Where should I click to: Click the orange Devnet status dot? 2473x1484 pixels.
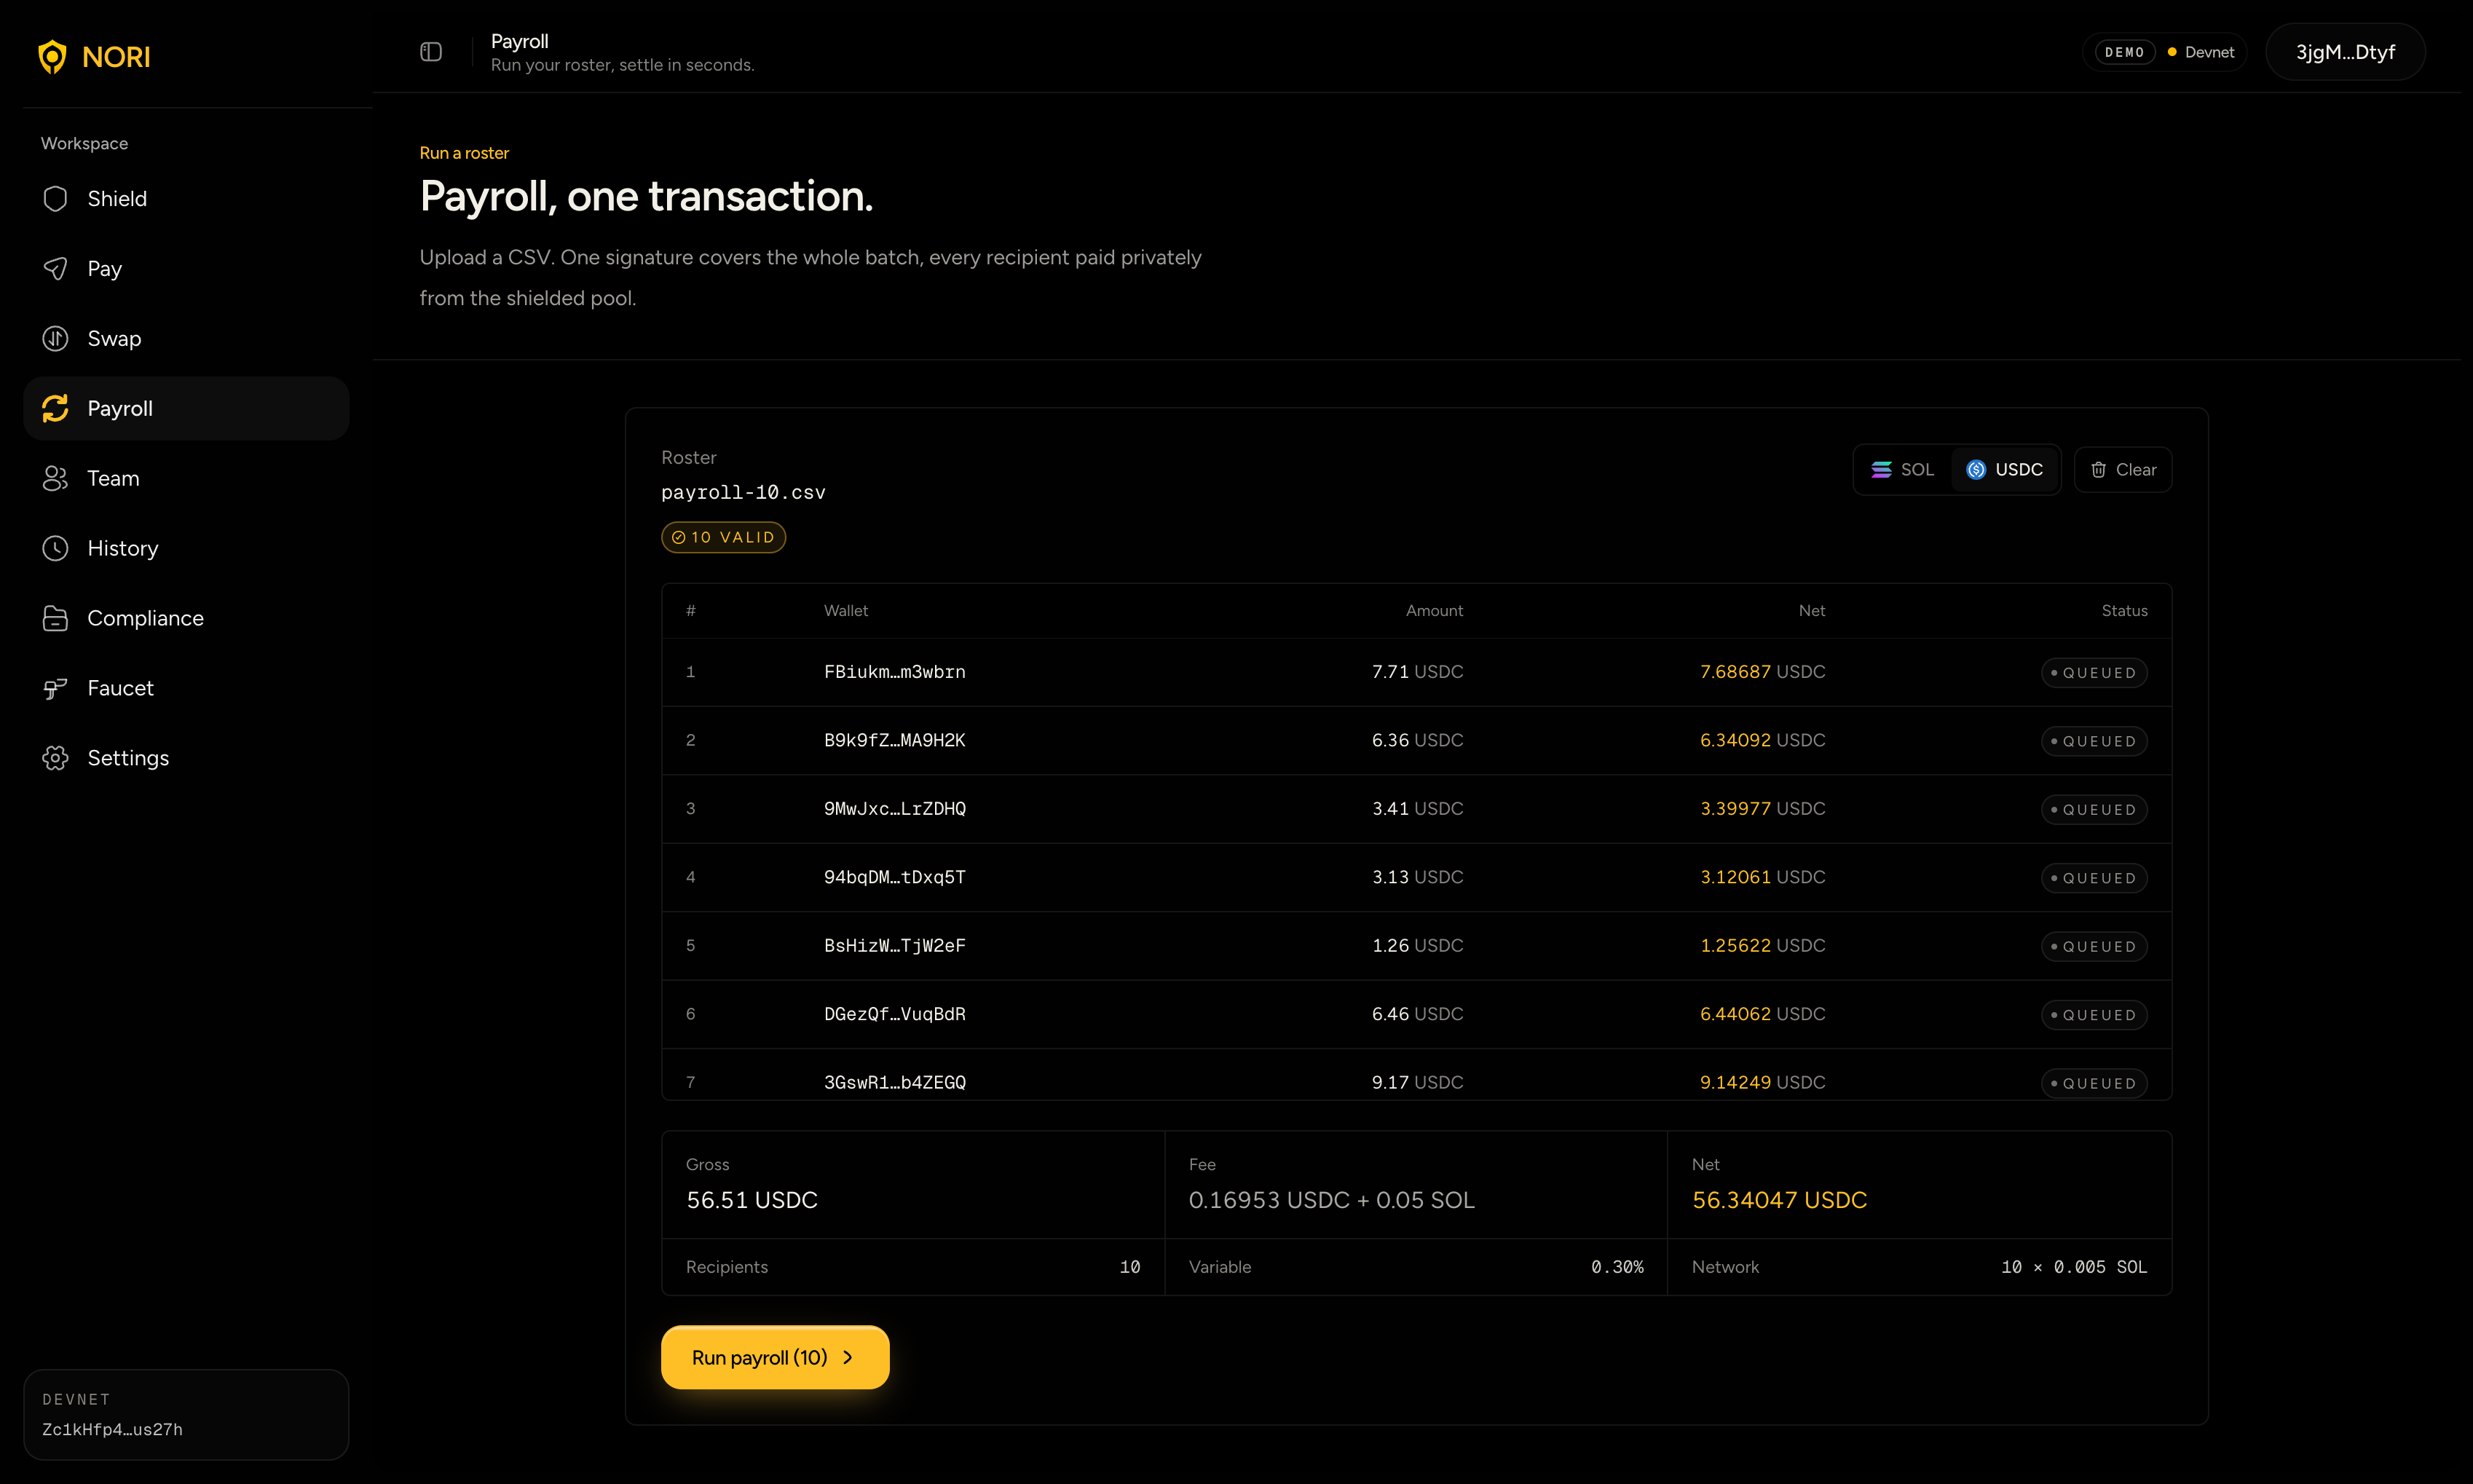coord(2172,52)
